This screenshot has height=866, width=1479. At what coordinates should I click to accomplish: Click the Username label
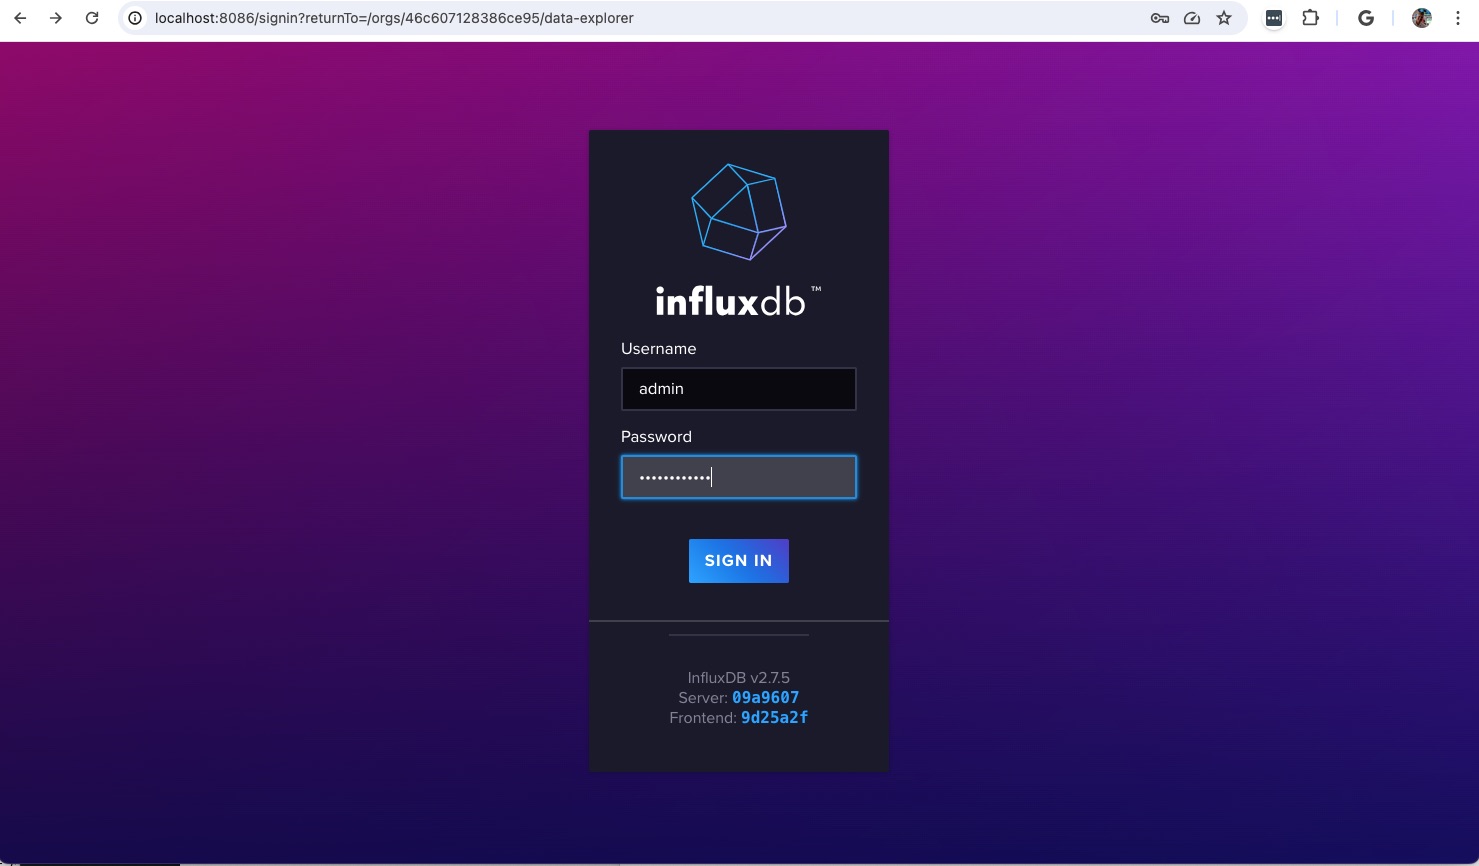(x=658, y=349)
